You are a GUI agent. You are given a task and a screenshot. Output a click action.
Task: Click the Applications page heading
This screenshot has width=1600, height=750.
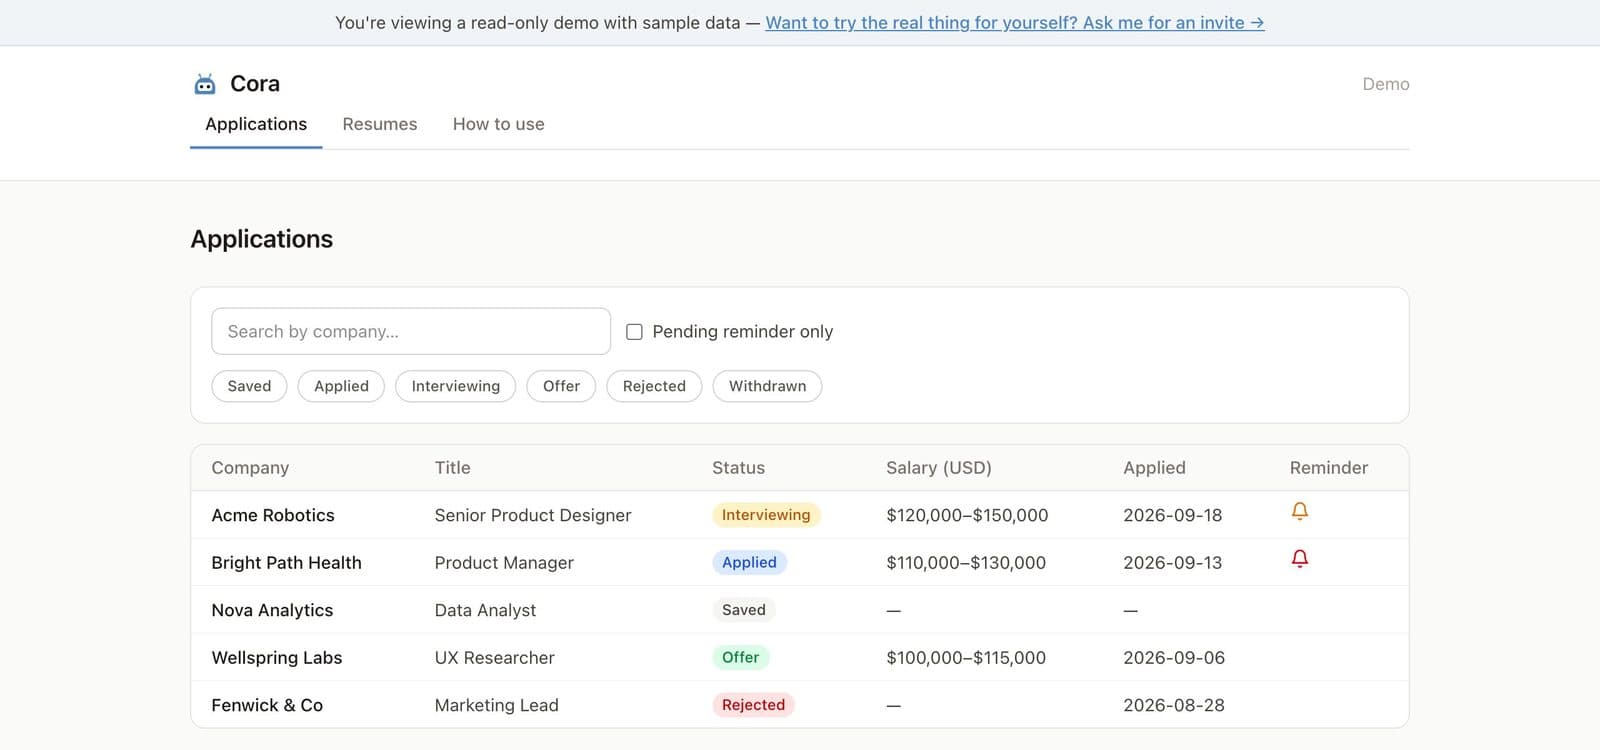coord(262,239)
